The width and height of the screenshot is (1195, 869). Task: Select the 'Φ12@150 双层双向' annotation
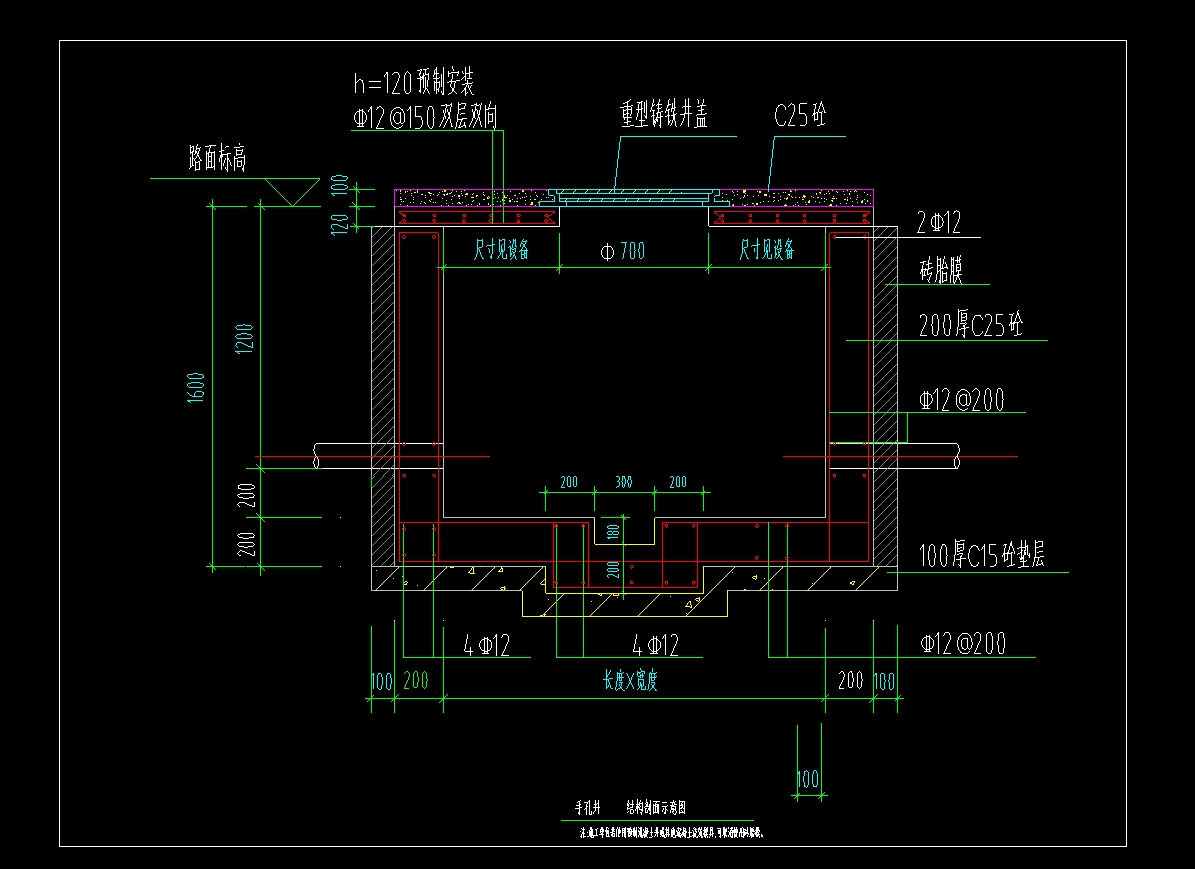click(425, 117)
